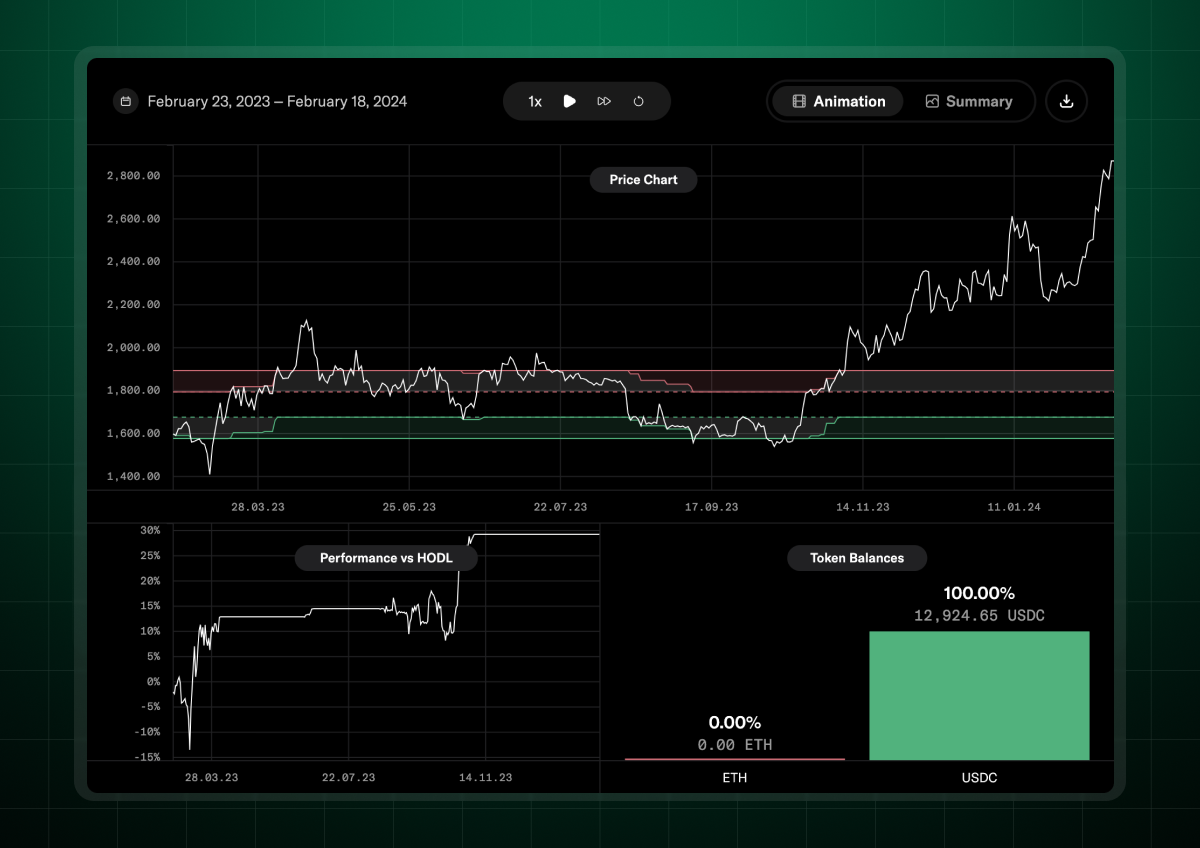
Task: Click the image icon beside Summary
Action: tap(931, 101)
